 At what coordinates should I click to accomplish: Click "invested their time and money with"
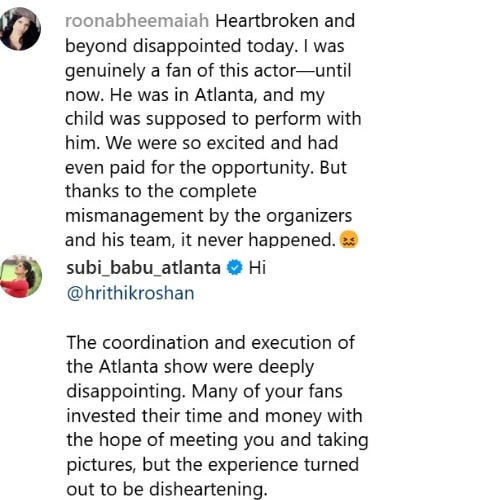coord(214,416)
